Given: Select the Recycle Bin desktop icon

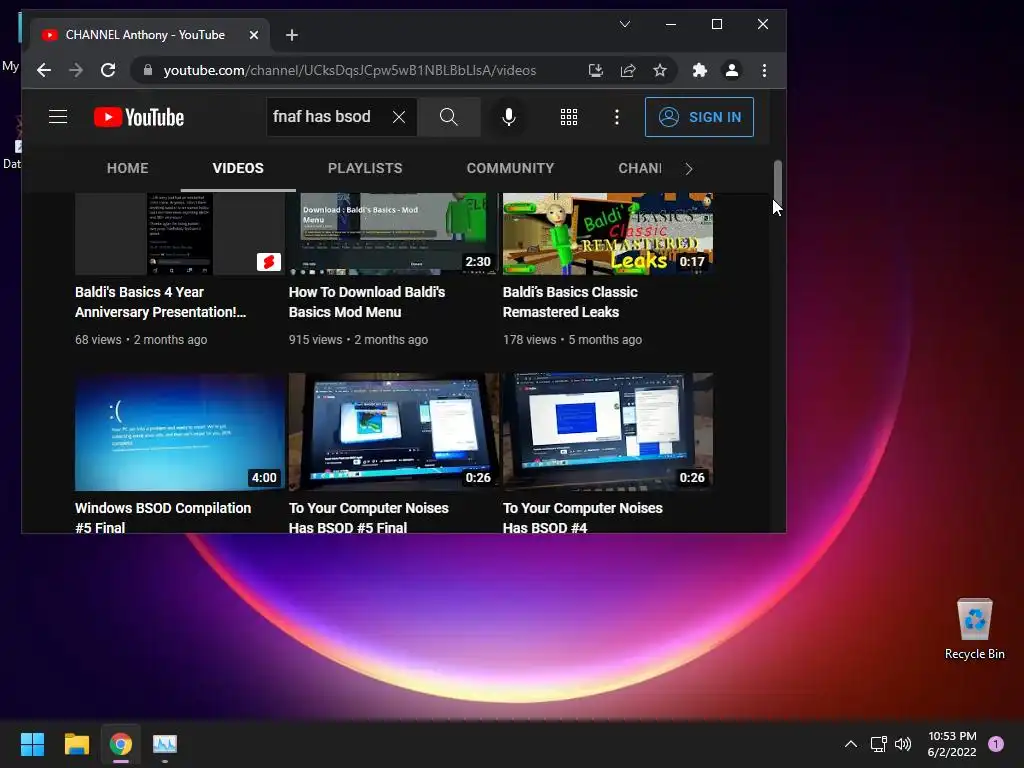Looking at the screenshot, I should tap(974, 629).
